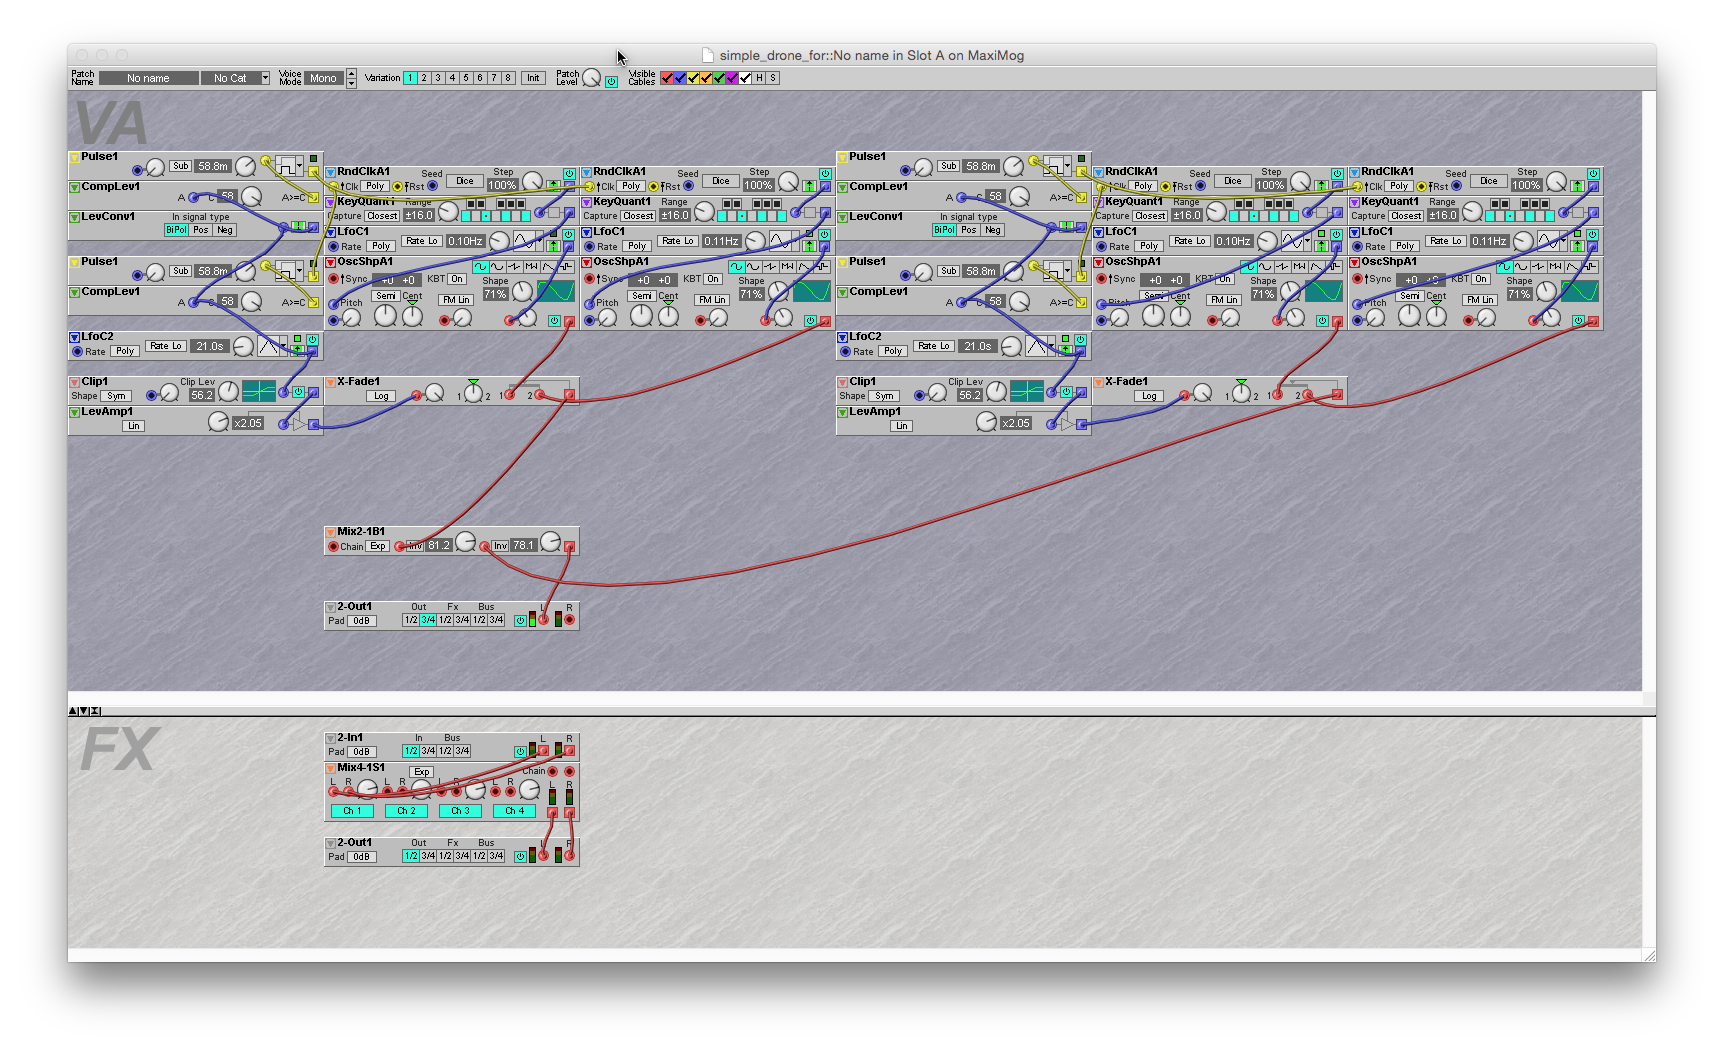Image resolution: width=1724 pixels, height=1054 pixels.
Task: Click Mix4-1S1 left Chain input connector
Action: click(x=552, y=771)
